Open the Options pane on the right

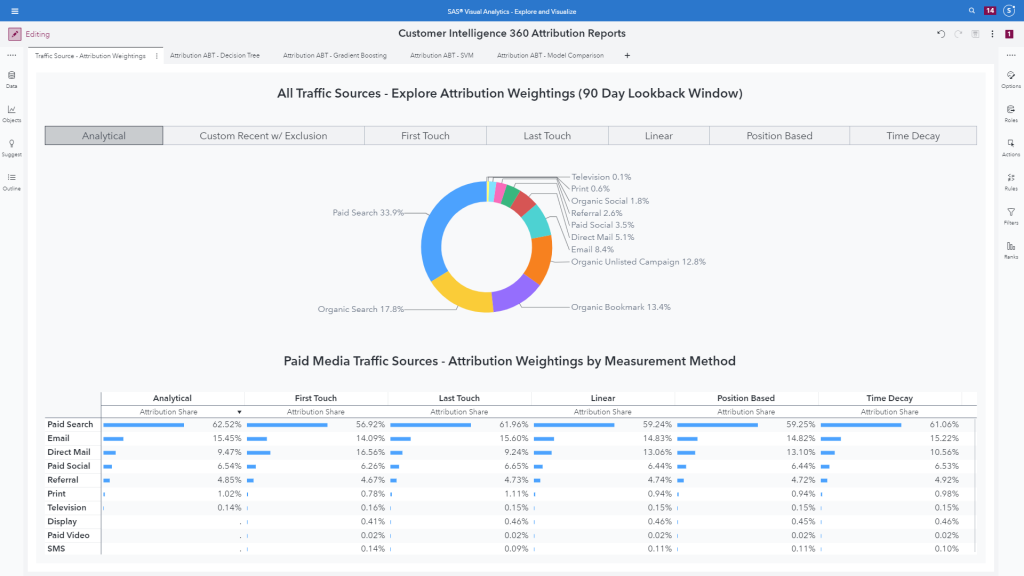click(1011, 78)
